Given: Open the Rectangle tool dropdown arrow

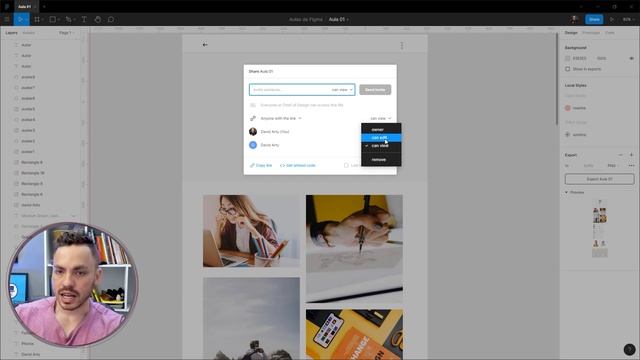Looking at the screenshot, I should coord(58,20).
